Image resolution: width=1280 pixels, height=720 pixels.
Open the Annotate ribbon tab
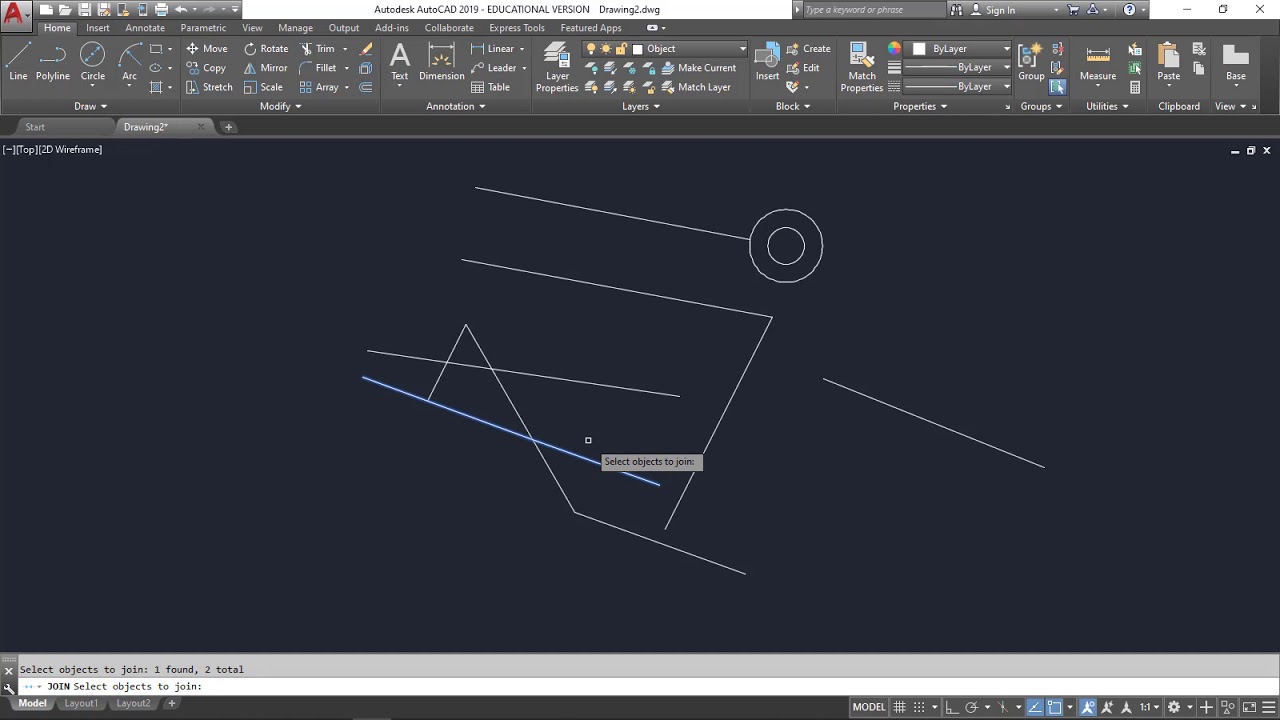pyautogui.click(x=145, y=28)
